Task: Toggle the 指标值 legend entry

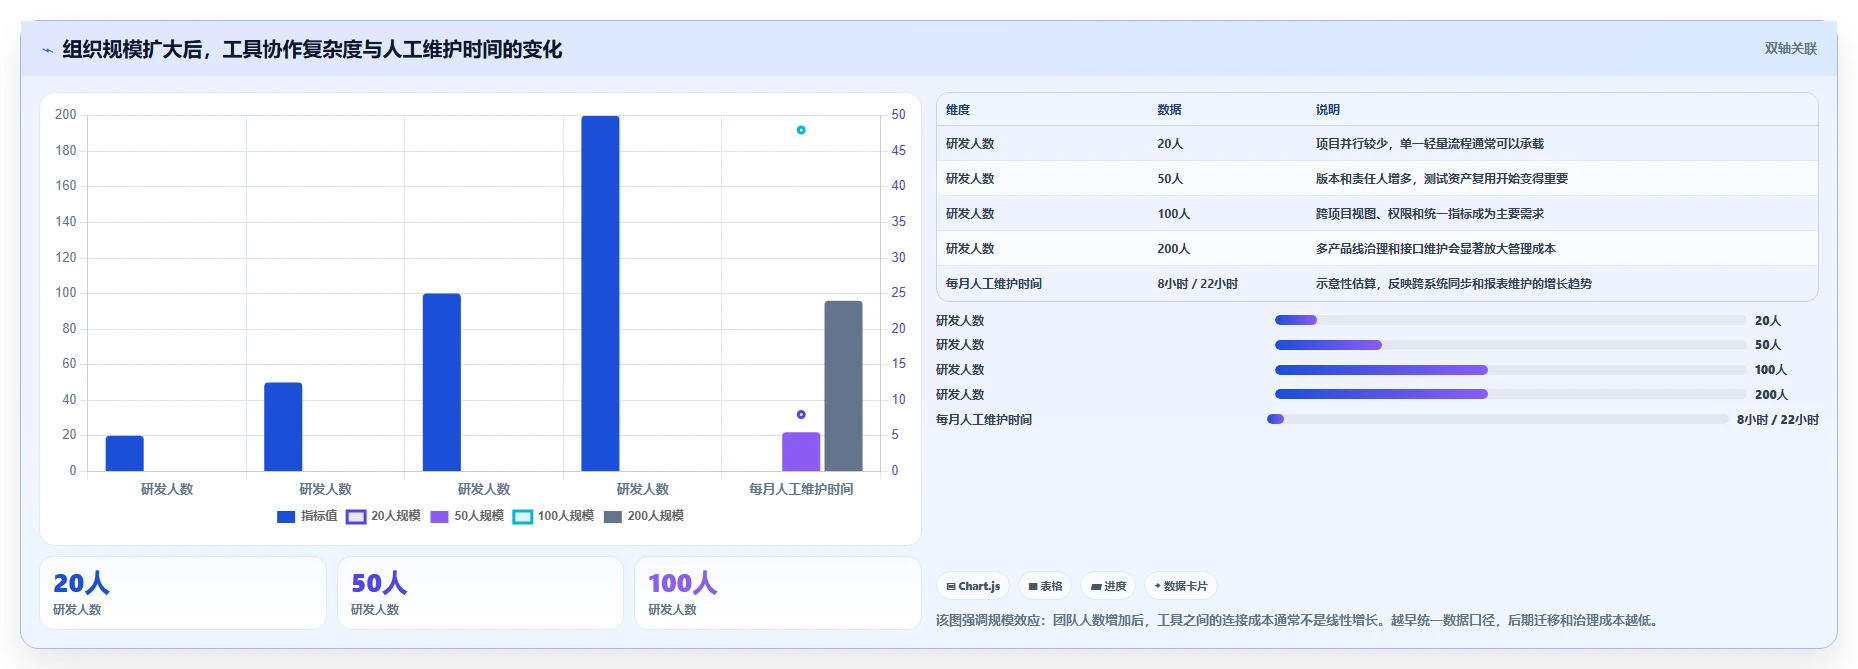Action: pyautogui.click(x=307, y=516)
